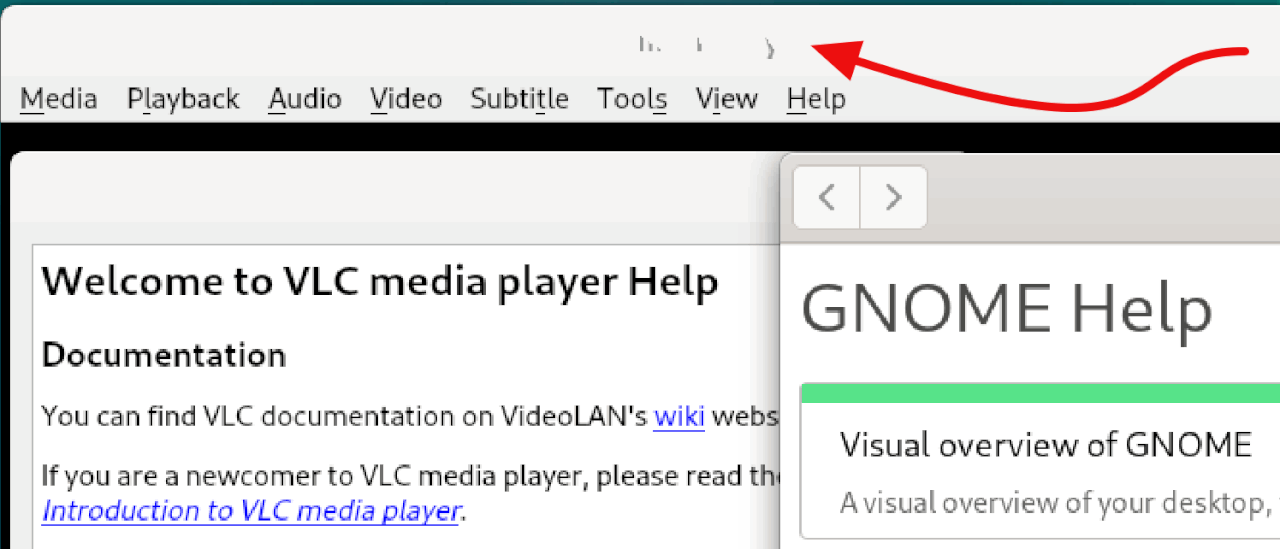
Task: Open the View menu
Action: click(x=727, y=99)
